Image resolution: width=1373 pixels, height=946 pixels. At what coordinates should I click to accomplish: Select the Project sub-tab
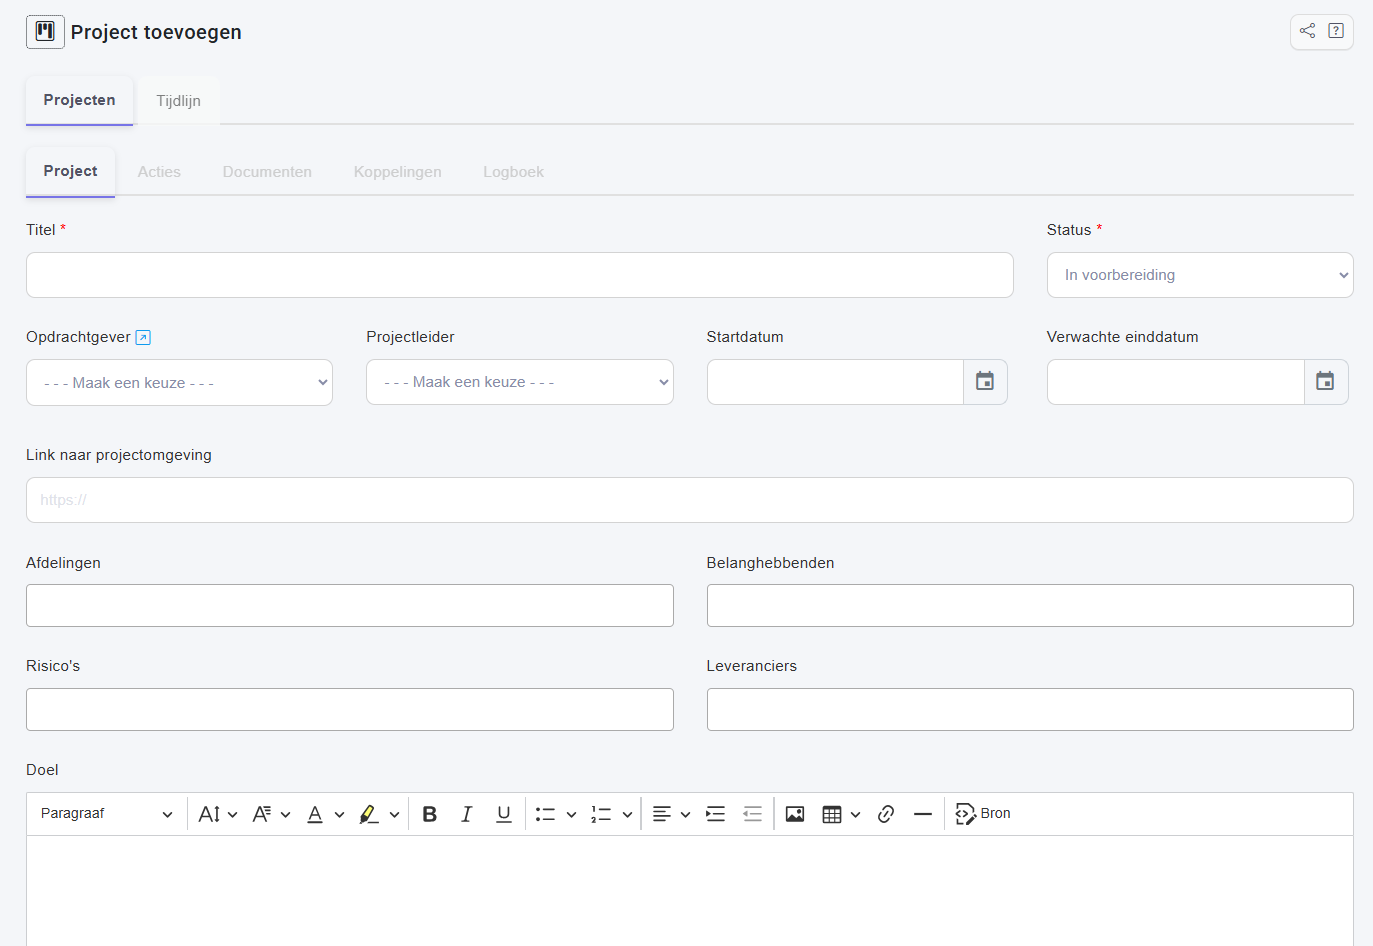click(70, 171)
